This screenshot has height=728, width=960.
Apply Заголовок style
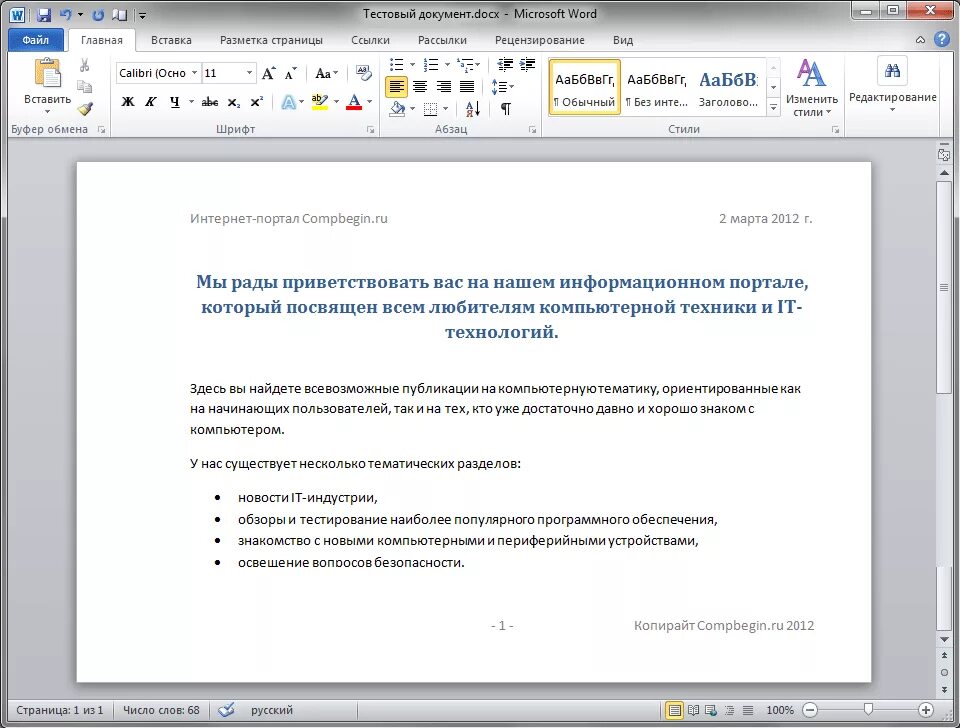click(729, 87)
